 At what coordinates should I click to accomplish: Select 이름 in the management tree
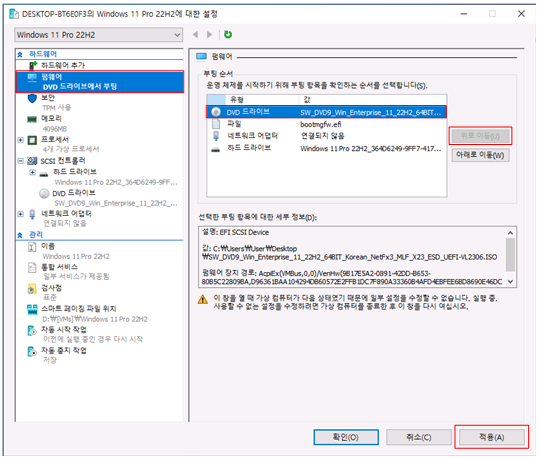[48, 246]
